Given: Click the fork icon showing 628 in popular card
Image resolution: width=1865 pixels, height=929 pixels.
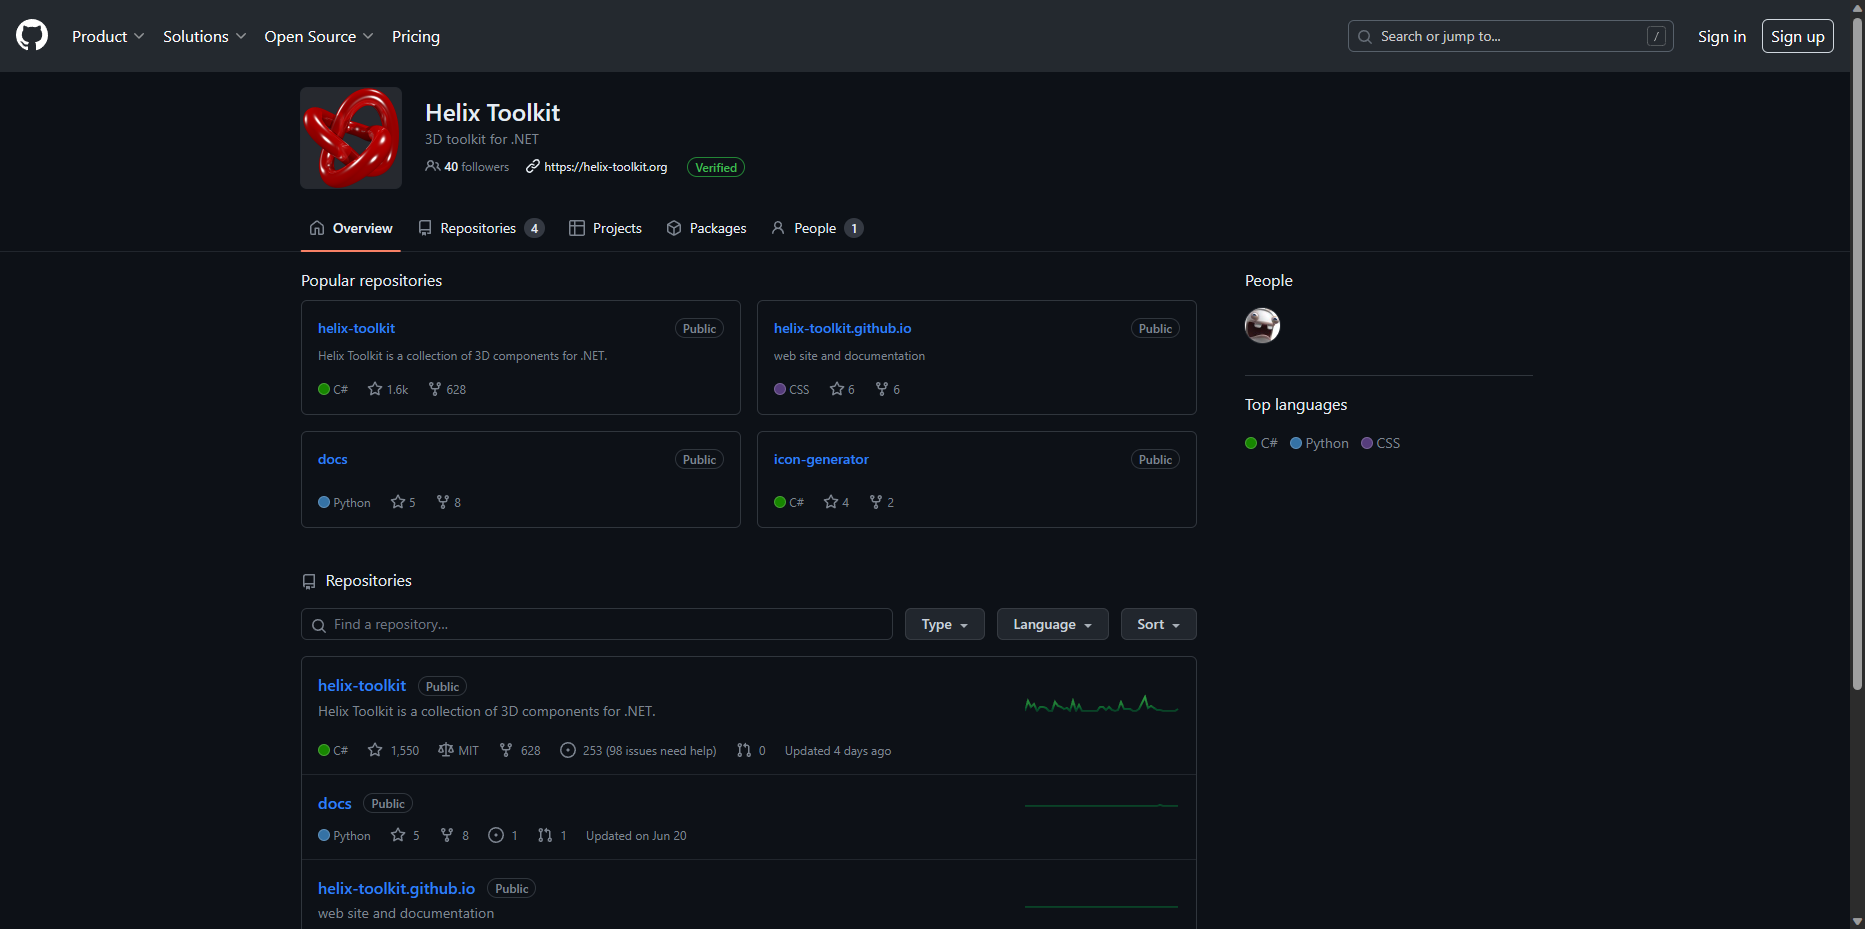Looking at the screenshot, I should pyautogui.click(x=435, y=389).
